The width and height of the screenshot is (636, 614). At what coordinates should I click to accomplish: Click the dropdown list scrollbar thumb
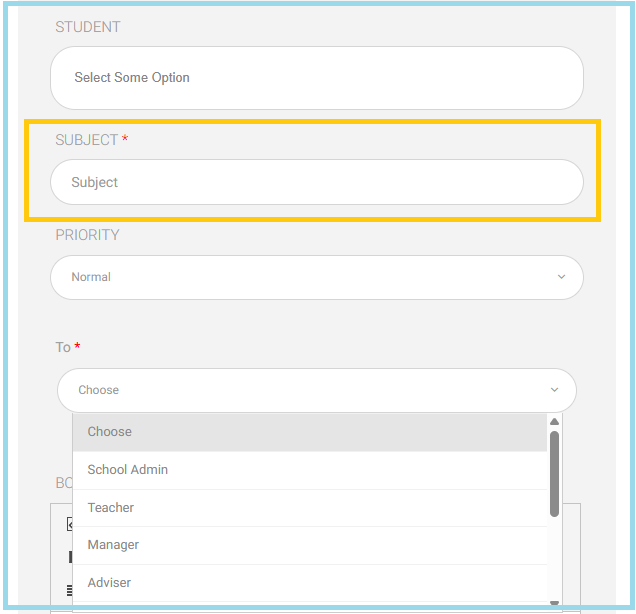pyautogui.click(x=554, y=473)
